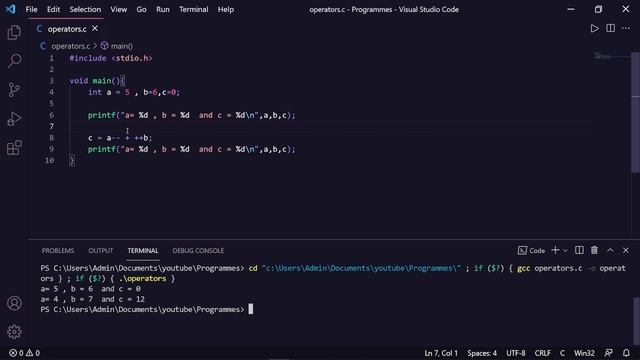Switch to the DEBUG CONSOLE tab
Viewport: 640px width, 360px height.
tap(198, 251)
